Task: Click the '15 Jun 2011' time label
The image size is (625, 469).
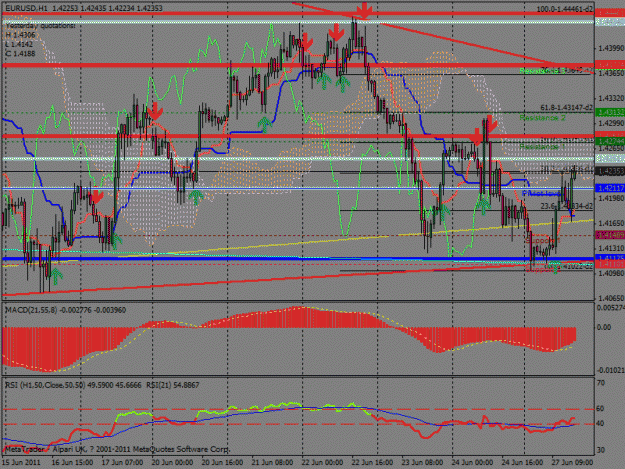Action: 21,462
